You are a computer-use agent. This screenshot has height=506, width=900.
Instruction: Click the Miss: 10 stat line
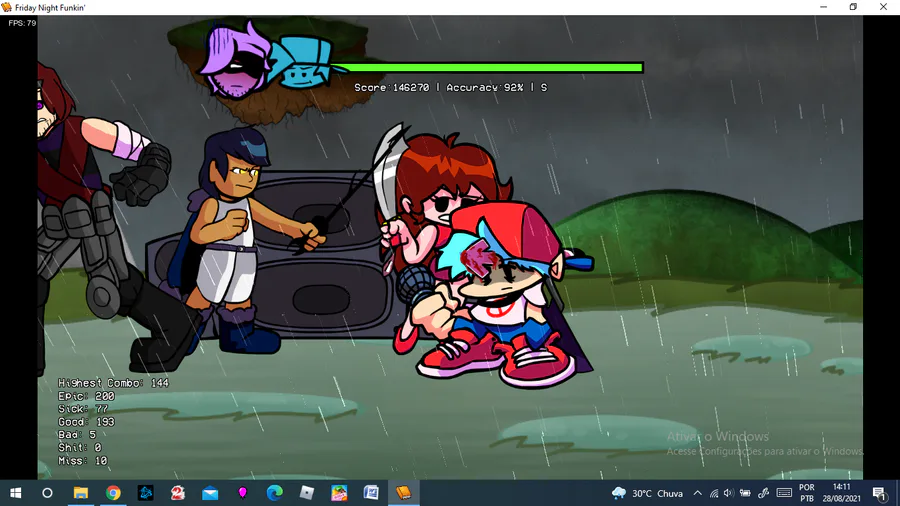tap(83, 461)
